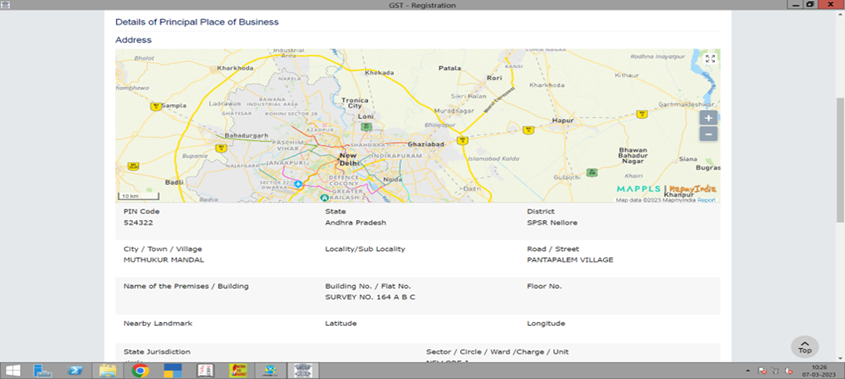The width and height of the screenshot is (845, 379).
Task: Open the blue mascot taskbar app
Action: coord(270,370)
